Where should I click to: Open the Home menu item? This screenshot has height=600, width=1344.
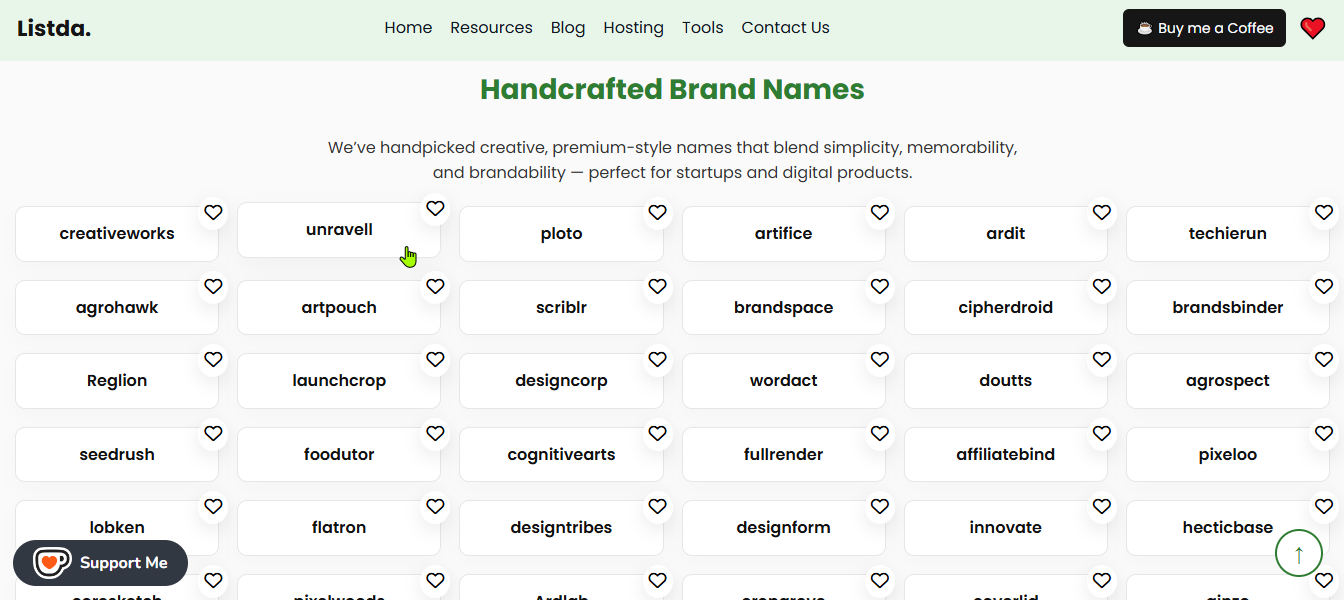pyautogui.click(x=408, y=27)
